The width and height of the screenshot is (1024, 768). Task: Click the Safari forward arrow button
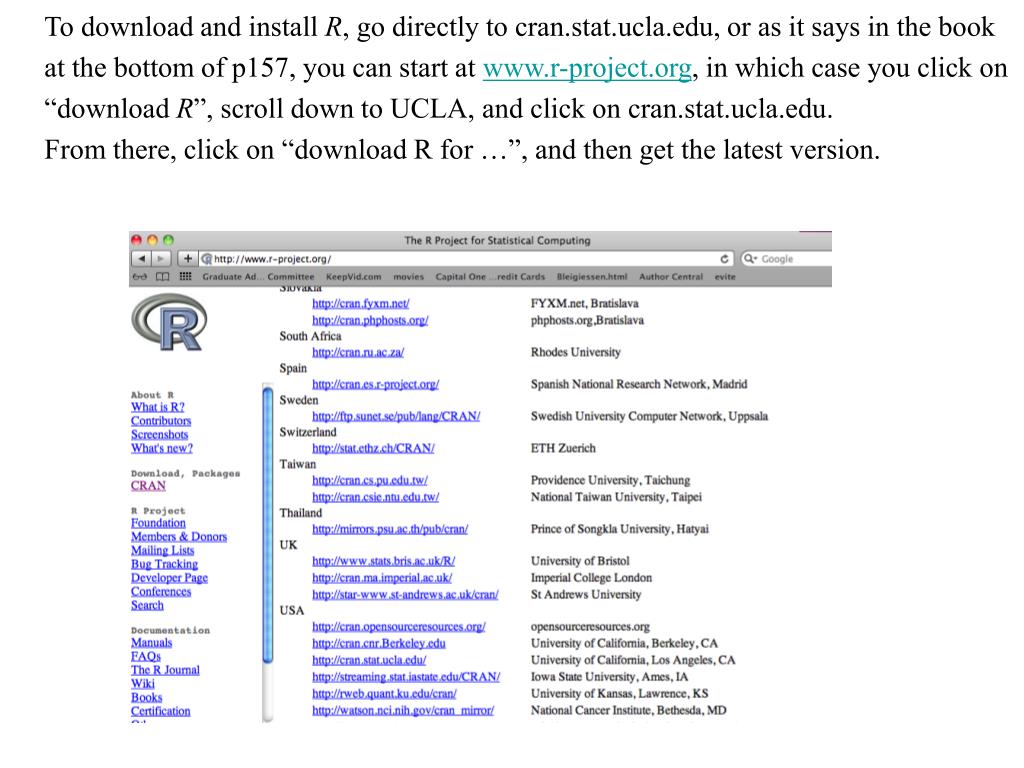(161, 259)
